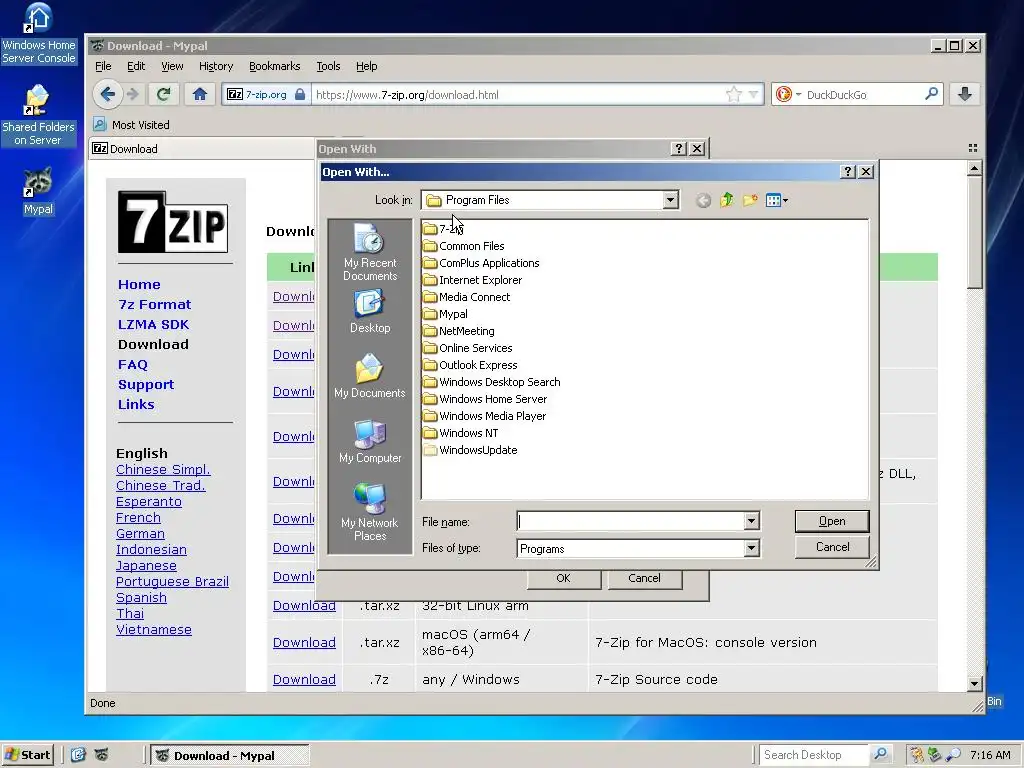Expand the File name dropdown arrow

pos(751,521)
